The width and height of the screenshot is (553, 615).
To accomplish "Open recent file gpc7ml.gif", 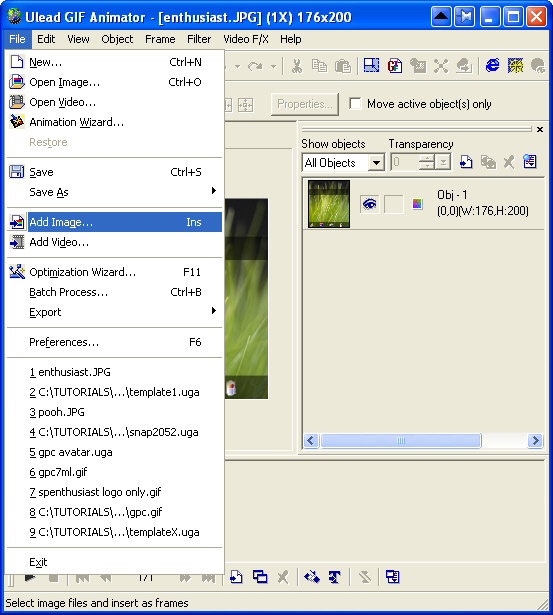I will coord(115,472).
